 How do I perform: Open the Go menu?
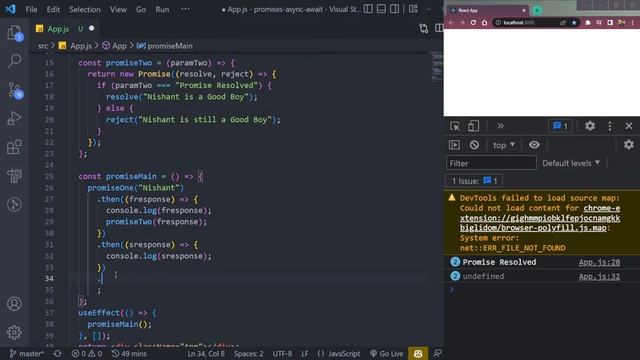pos(141,9)
